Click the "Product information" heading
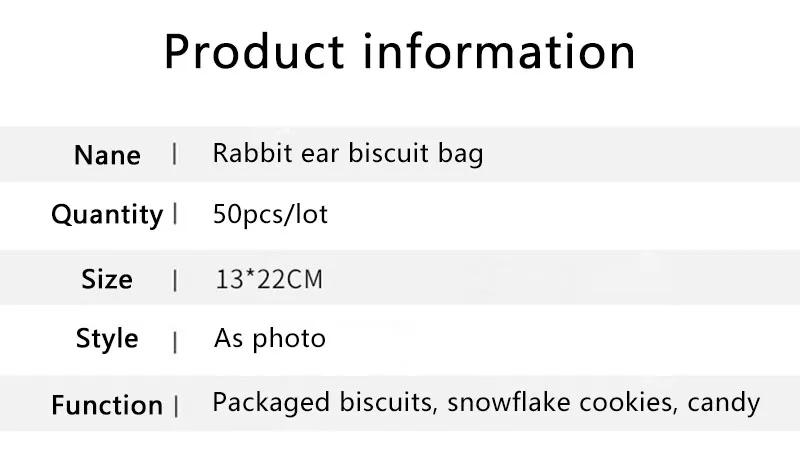800x475 pixels. [399, 52]
